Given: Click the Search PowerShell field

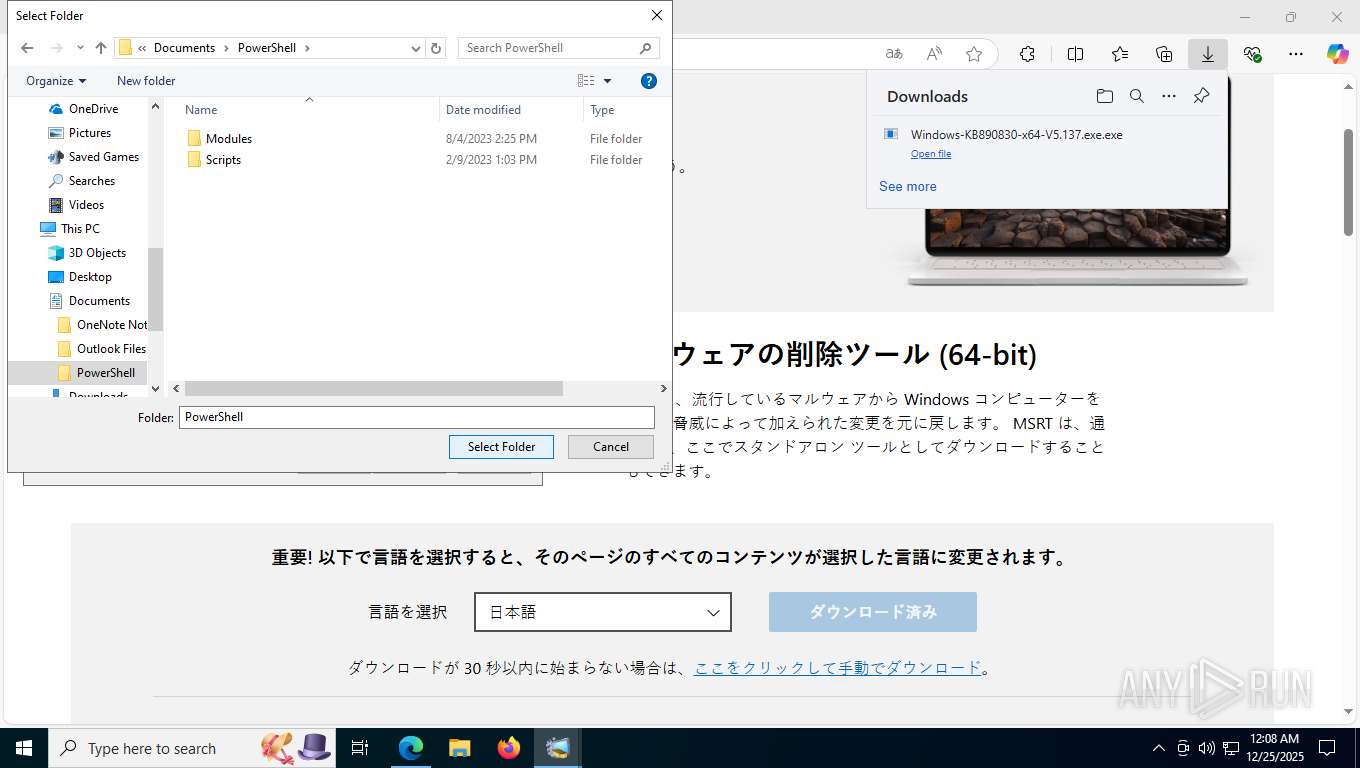Looking at the screenshot, I should click(558, 48).
